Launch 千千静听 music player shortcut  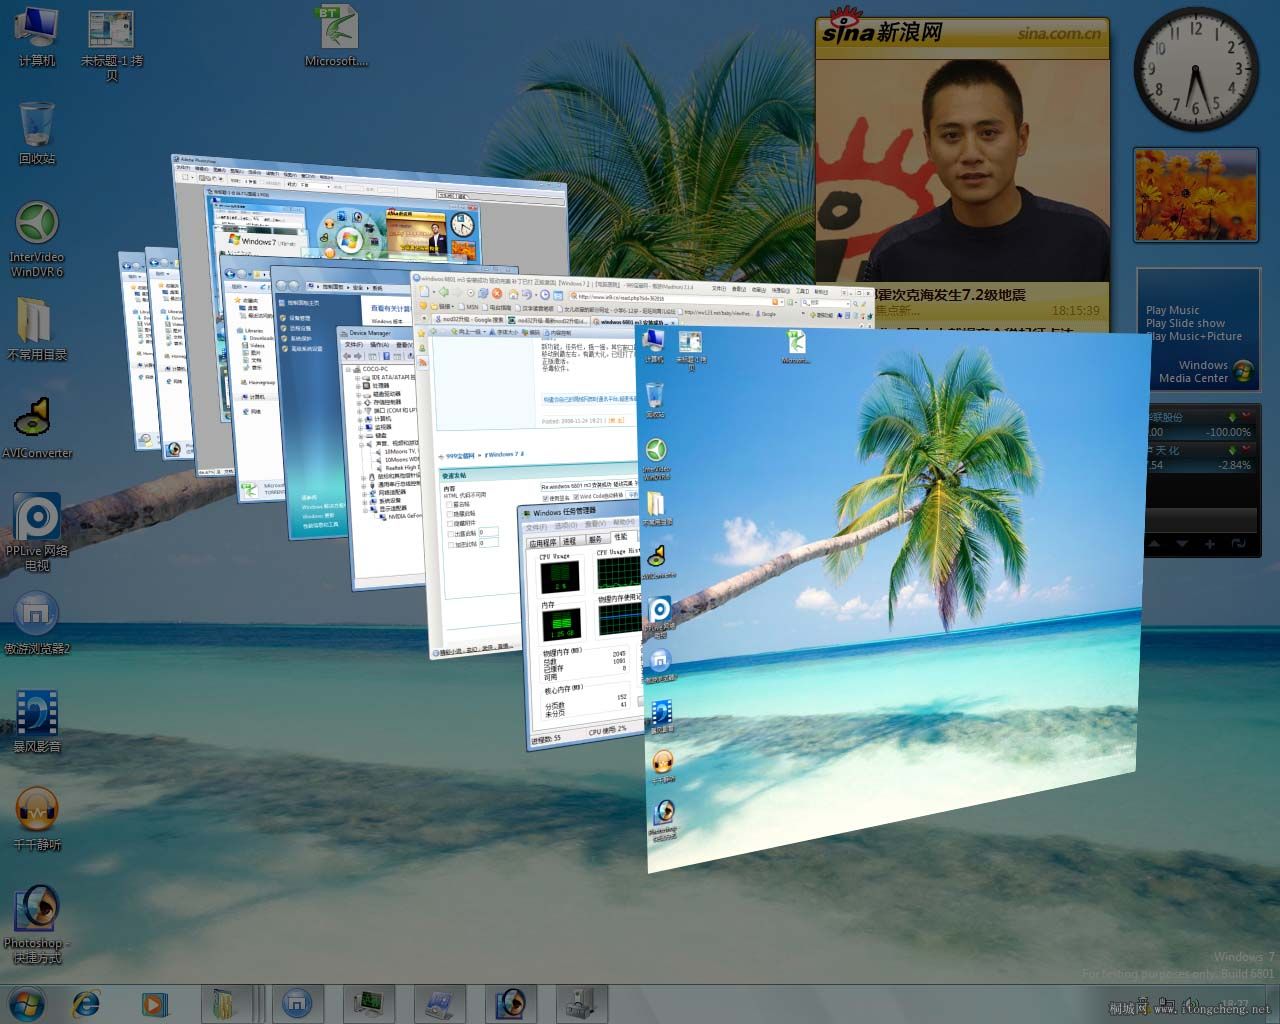pos(37,819)
